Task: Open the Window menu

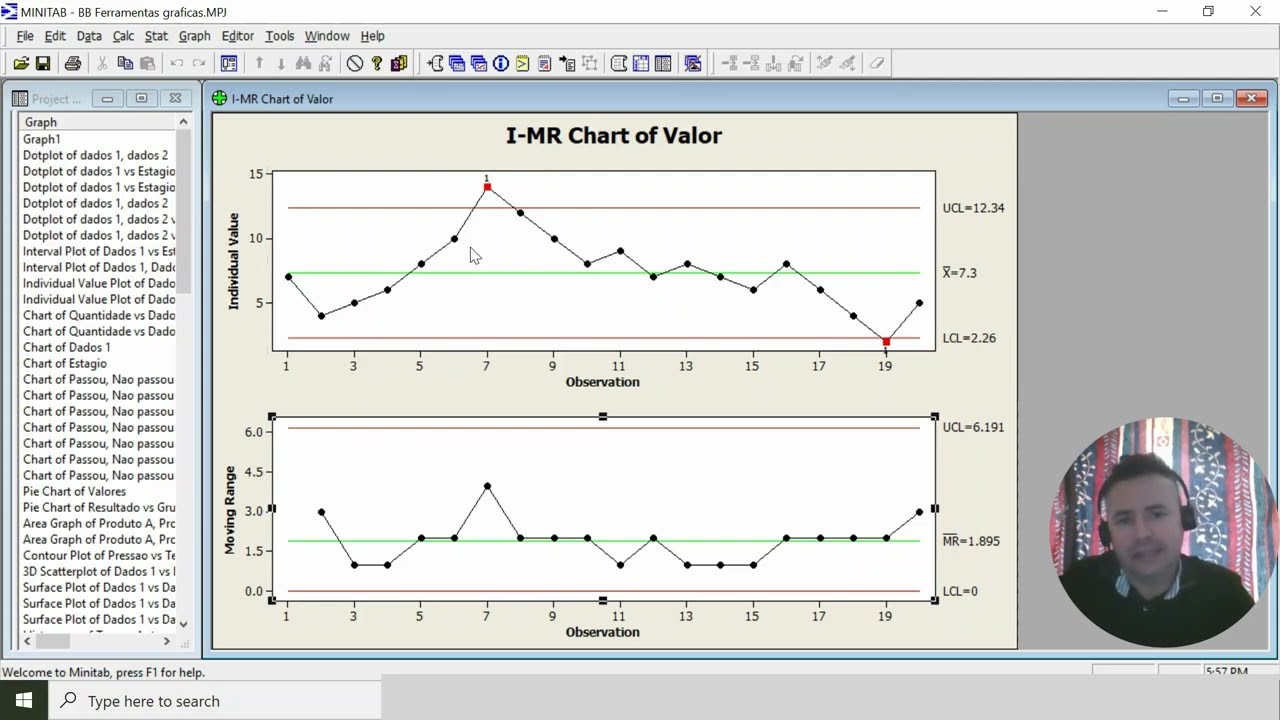Action: point(327,36)
